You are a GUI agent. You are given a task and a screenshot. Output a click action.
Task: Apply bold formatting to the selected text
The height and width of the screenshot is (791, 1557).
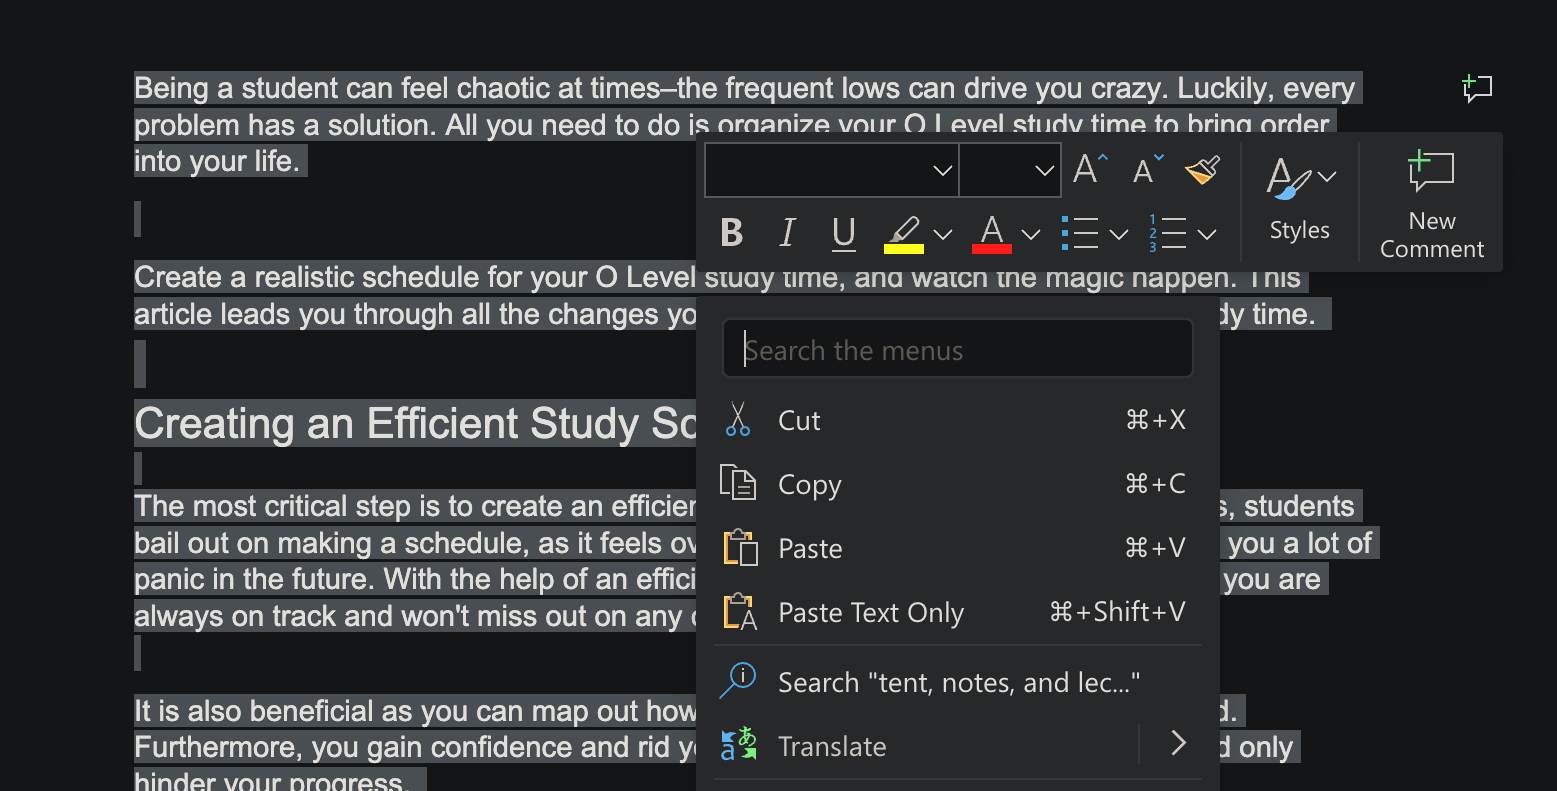point(731,233)
